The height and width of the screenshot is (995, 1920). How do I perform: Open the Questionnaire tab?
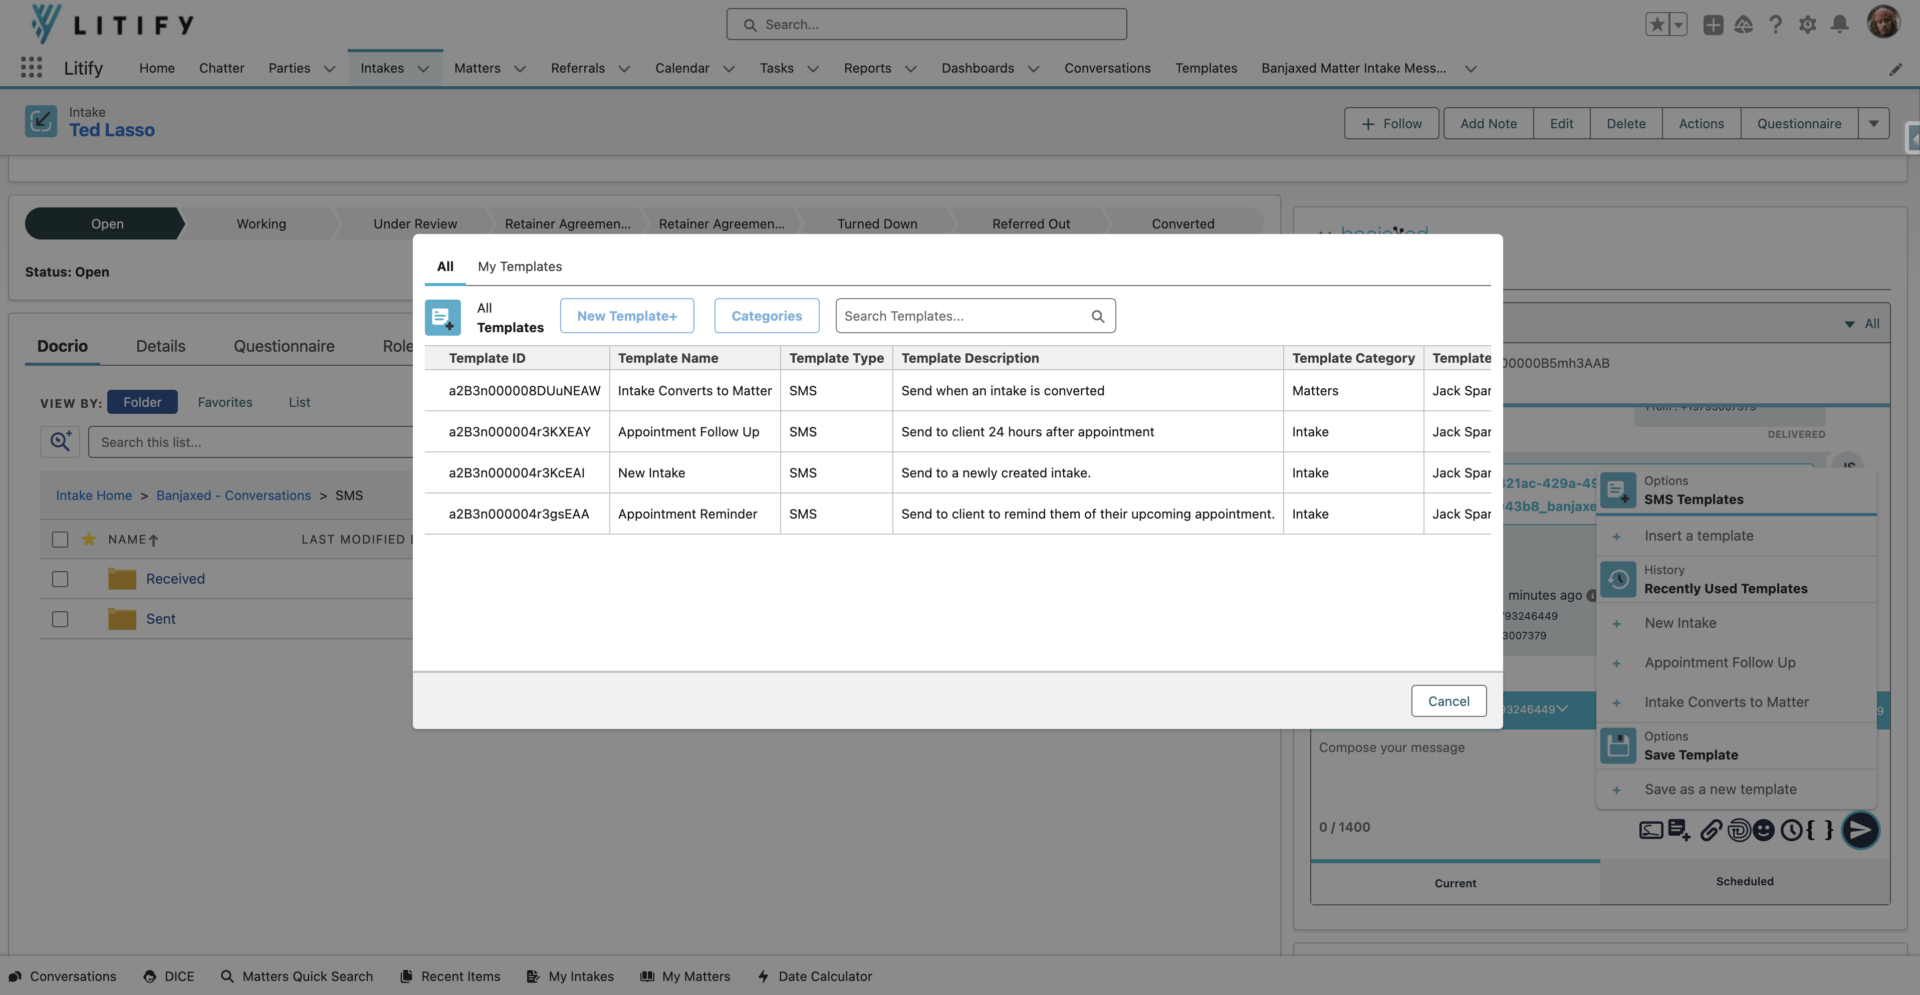point(284,346)
